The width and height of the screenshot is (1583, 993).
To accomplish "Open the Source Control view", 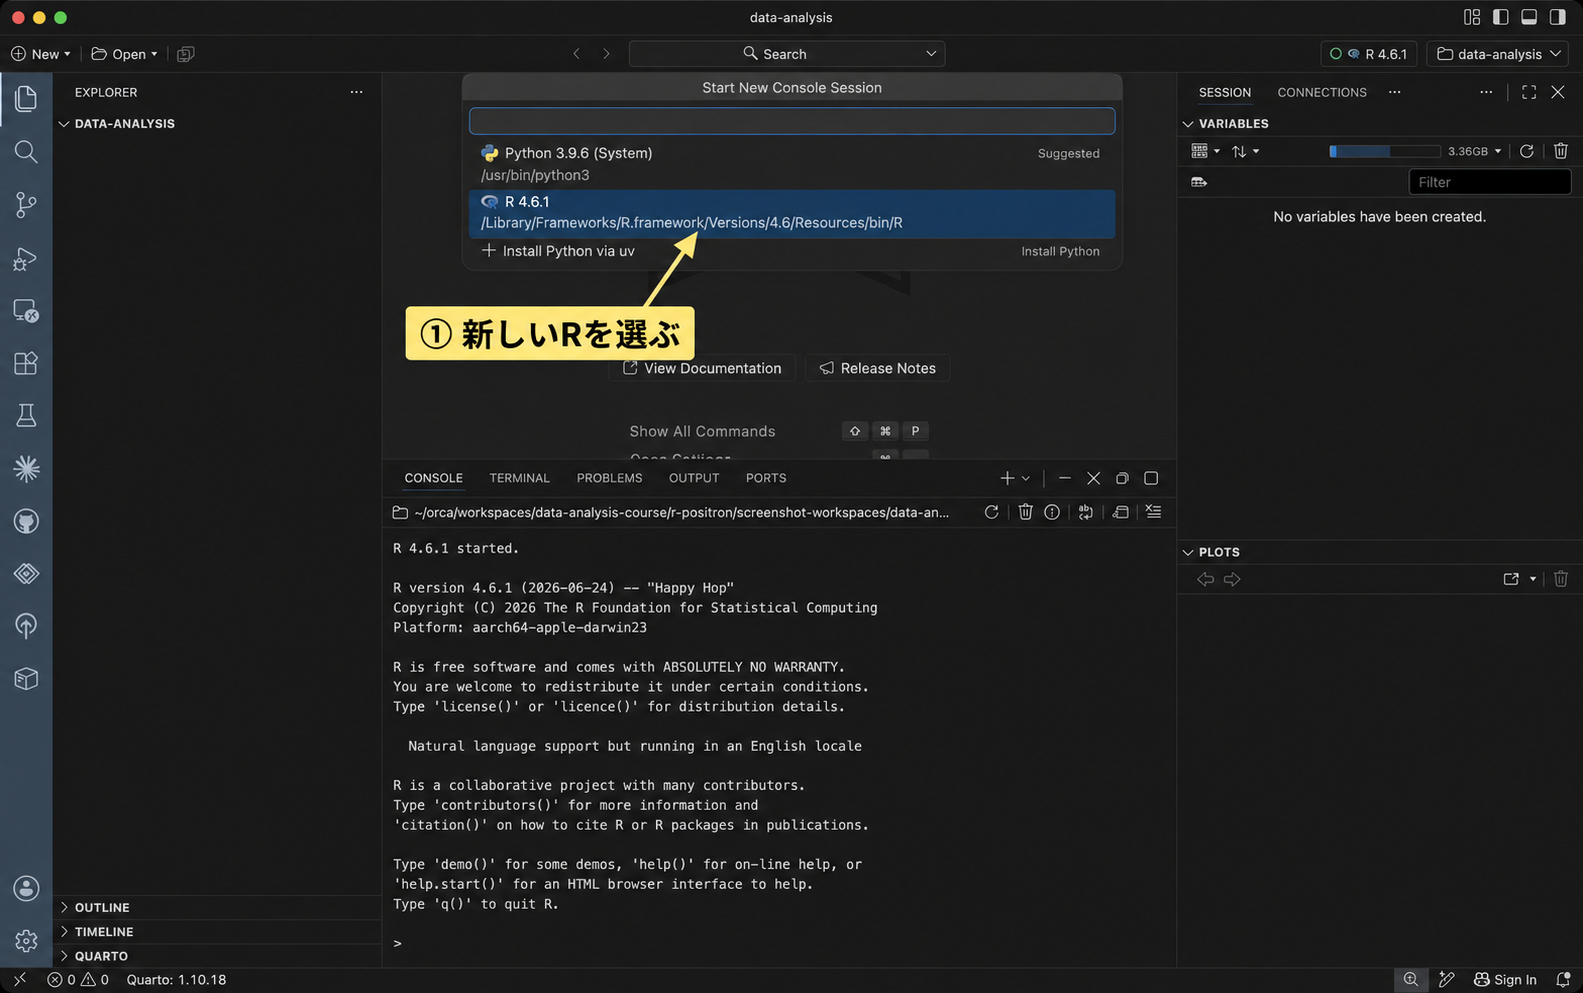I will (x=26, y=205).
